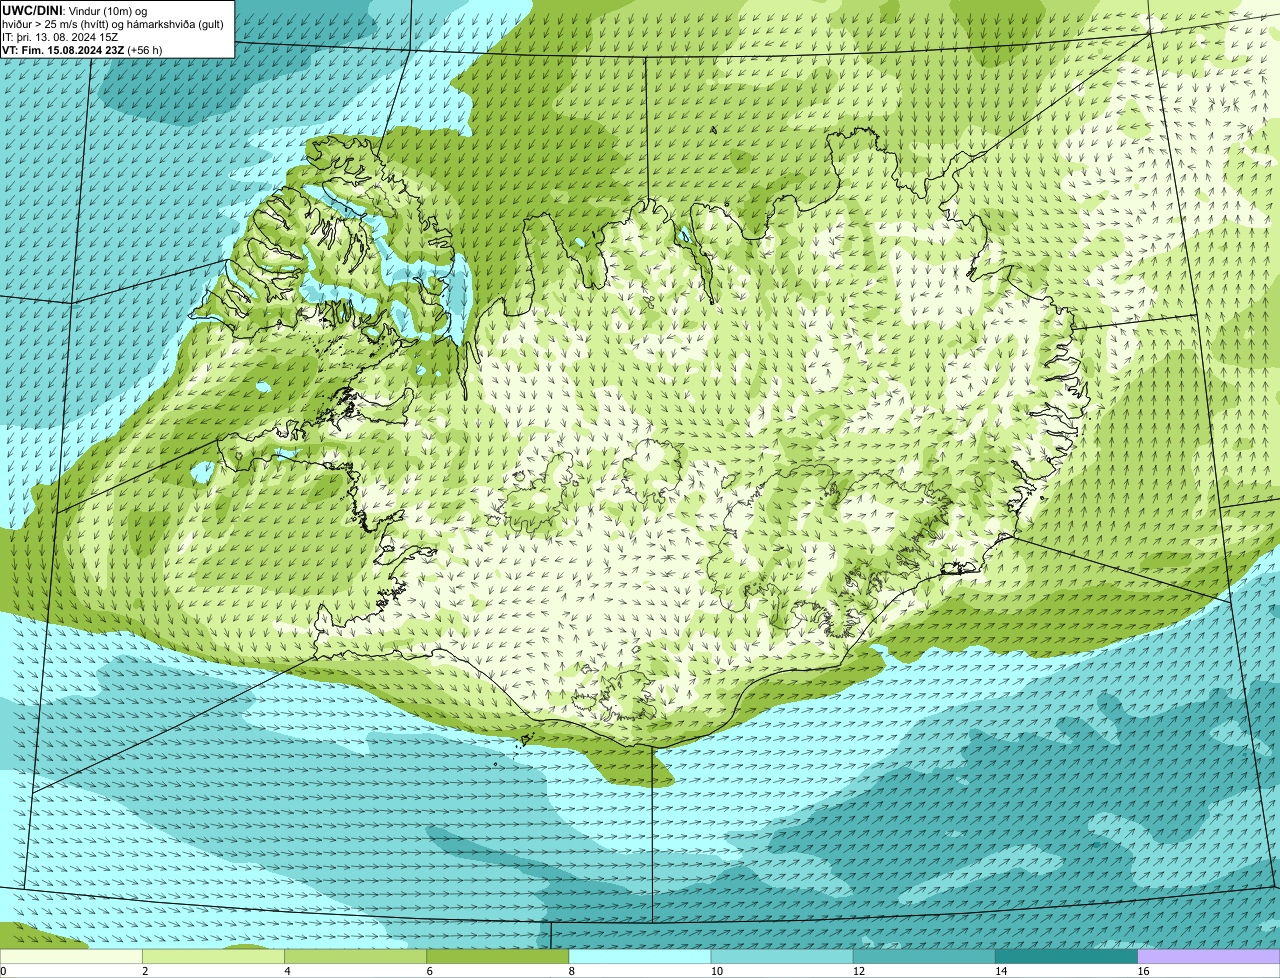The width and height of the screenshot is (1280, 978).
Task: Click the '14' label on the color scale
Action: pos(1001,971)
